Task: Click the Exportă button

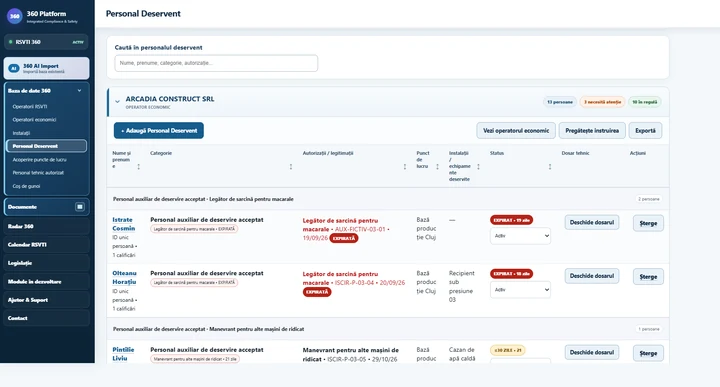Action: pos(645,130)
